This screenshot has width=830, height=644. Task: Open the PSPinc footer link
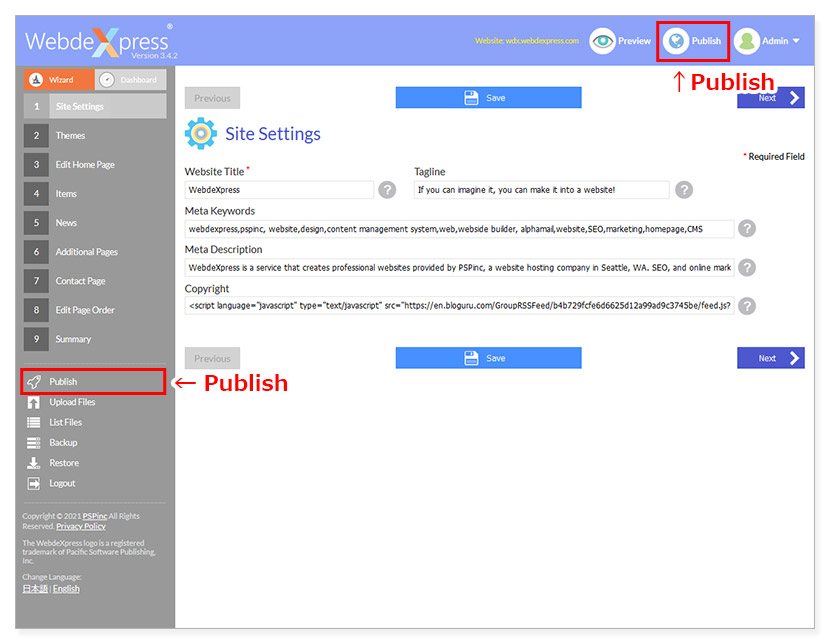(95, 516)
